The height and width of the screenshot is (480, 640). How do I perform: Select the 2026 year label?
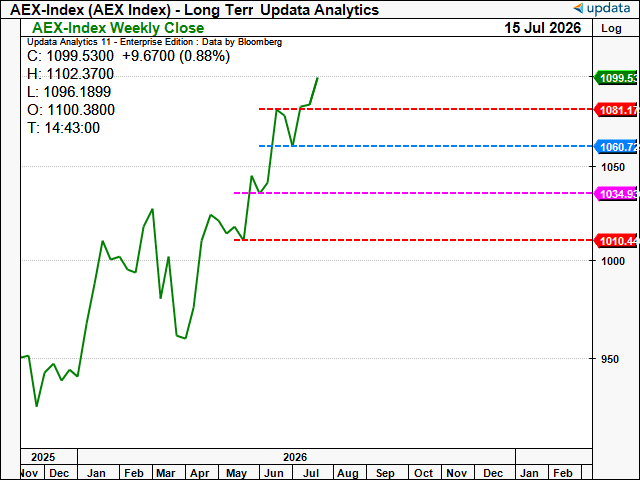pyautogui.click(x=295, y=457)
